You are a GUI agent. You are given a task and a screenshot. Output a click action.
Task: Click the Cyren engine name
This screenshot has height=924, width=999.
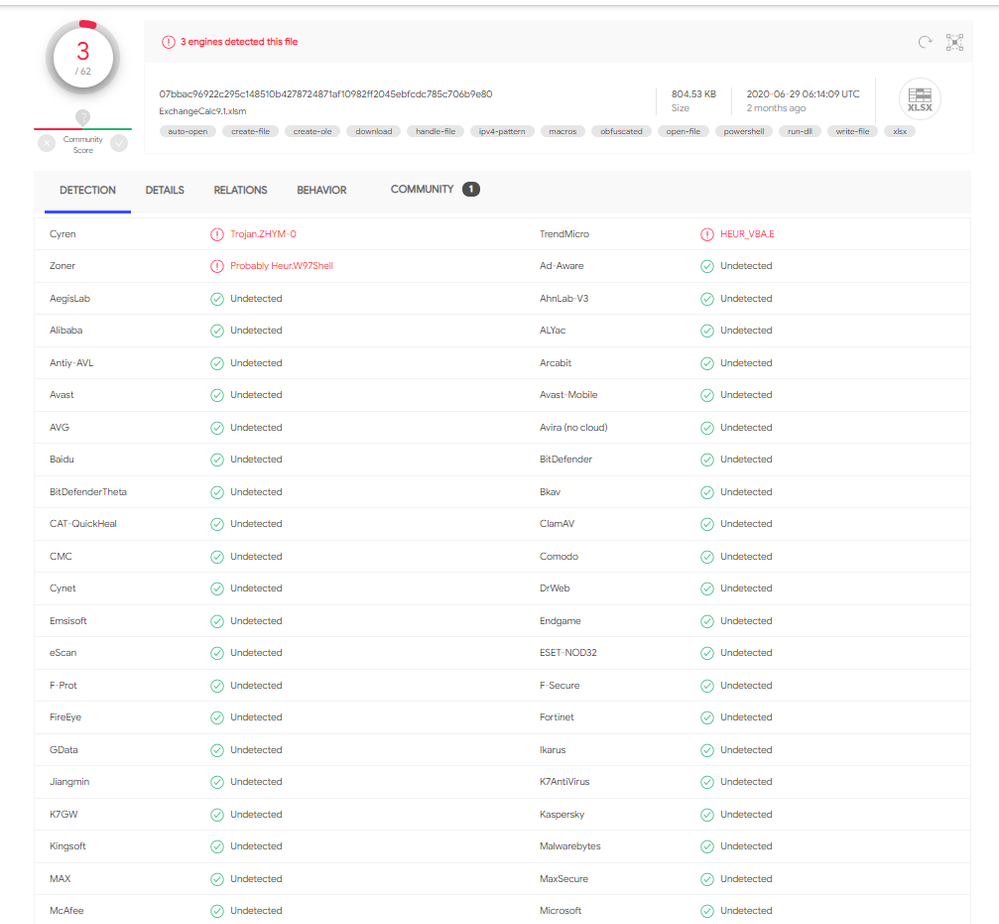coord(62,235)
